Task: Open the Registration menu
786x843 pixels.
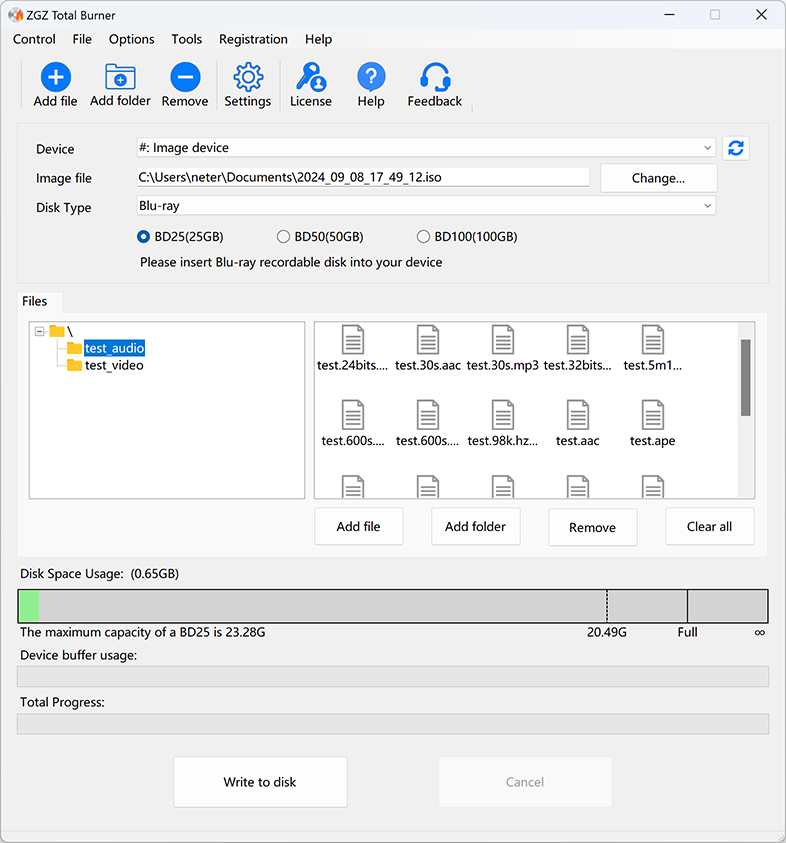Action: [x=253, y=39]
